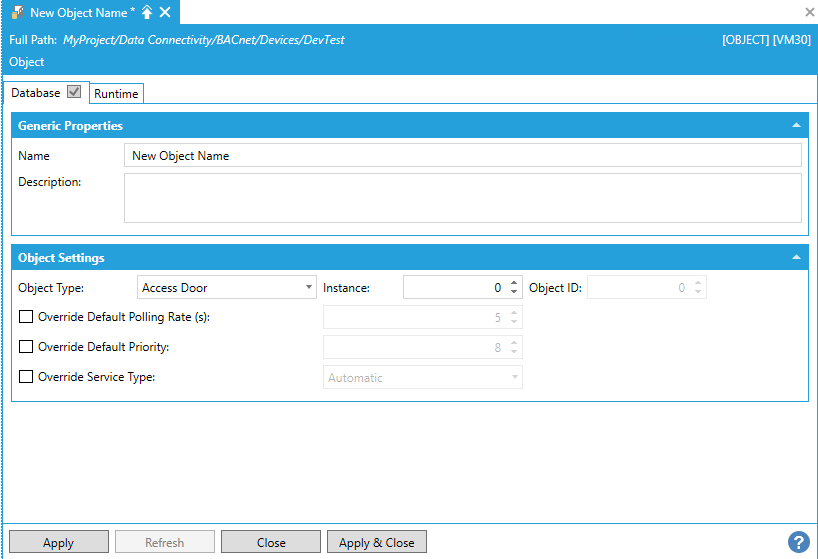Screen dimensions: 818x559
Task: Click the help question mark icon
Action: [798, 542]
